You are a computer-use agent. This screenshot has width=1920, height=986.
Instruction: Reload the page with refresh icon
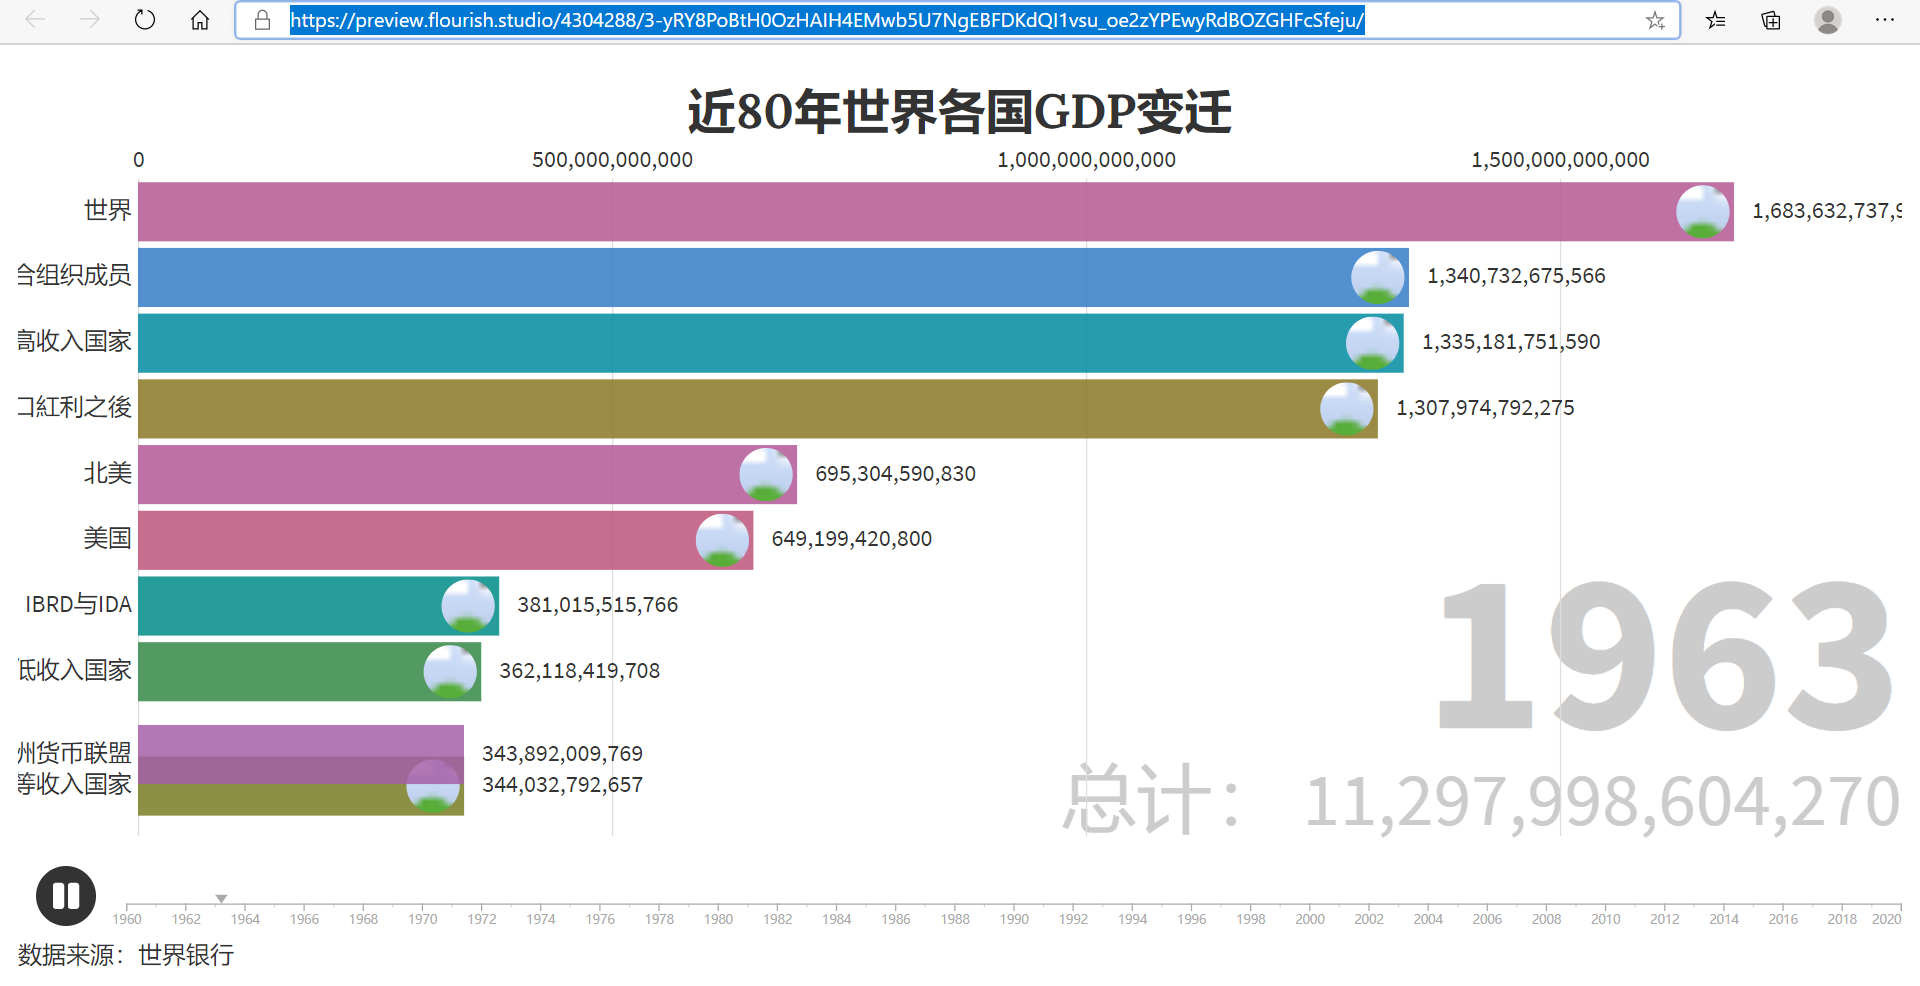tap(145, 20)
